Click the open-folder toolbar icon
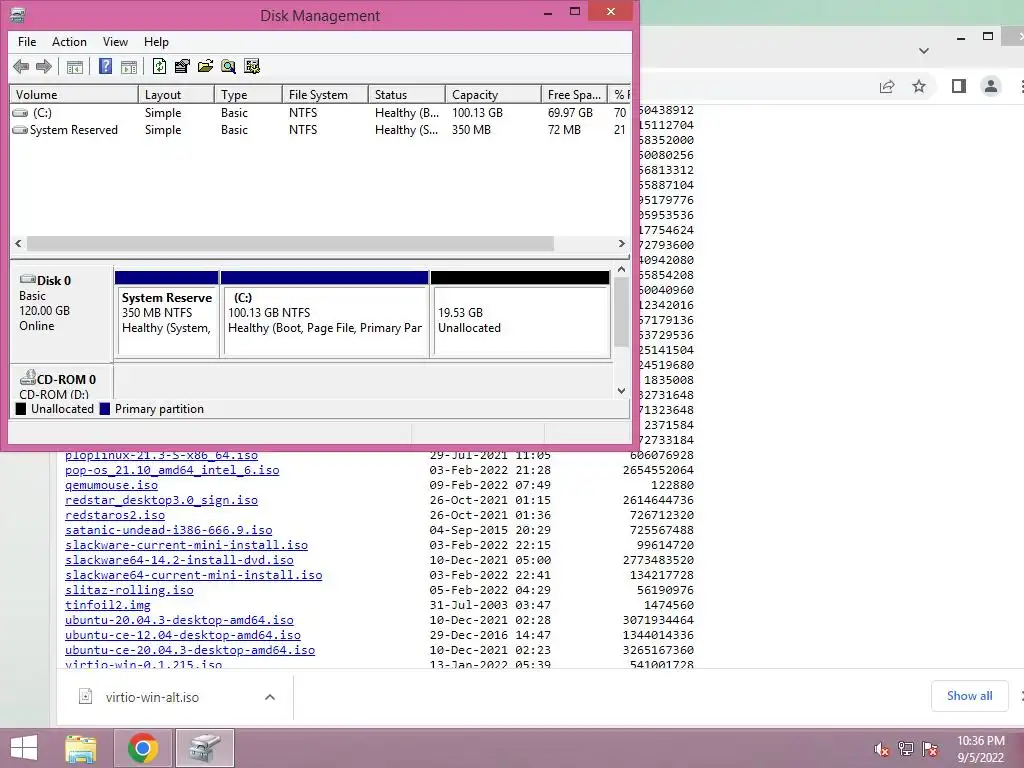 pos(205,66)
